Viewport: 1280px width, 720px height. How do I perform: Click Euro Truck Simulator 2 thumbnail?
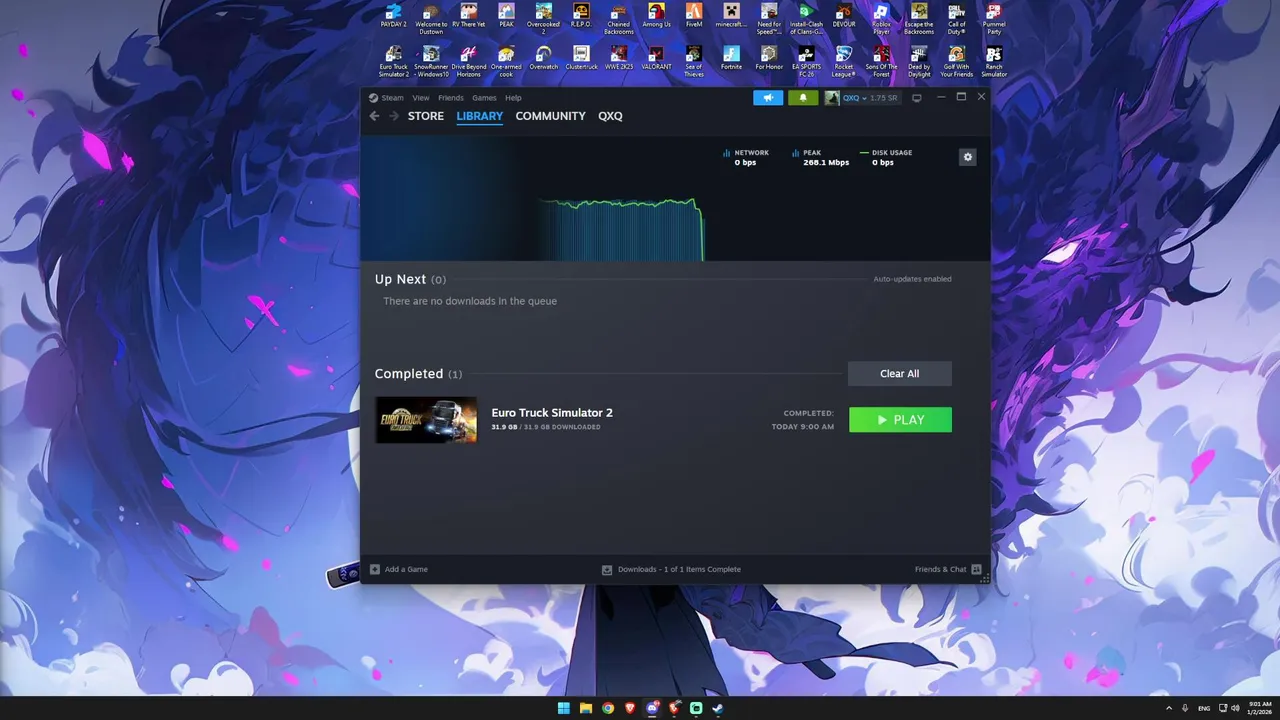(426, 420)
